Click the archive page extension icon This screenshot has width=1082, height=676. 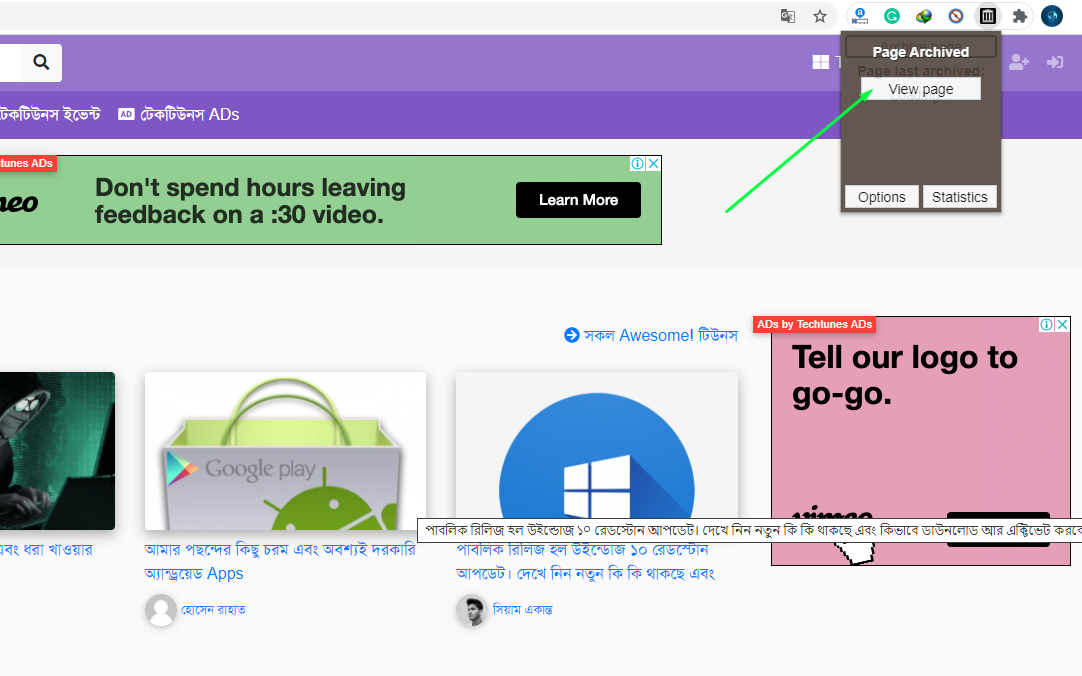pyautogui.click(x=987, y=16)
